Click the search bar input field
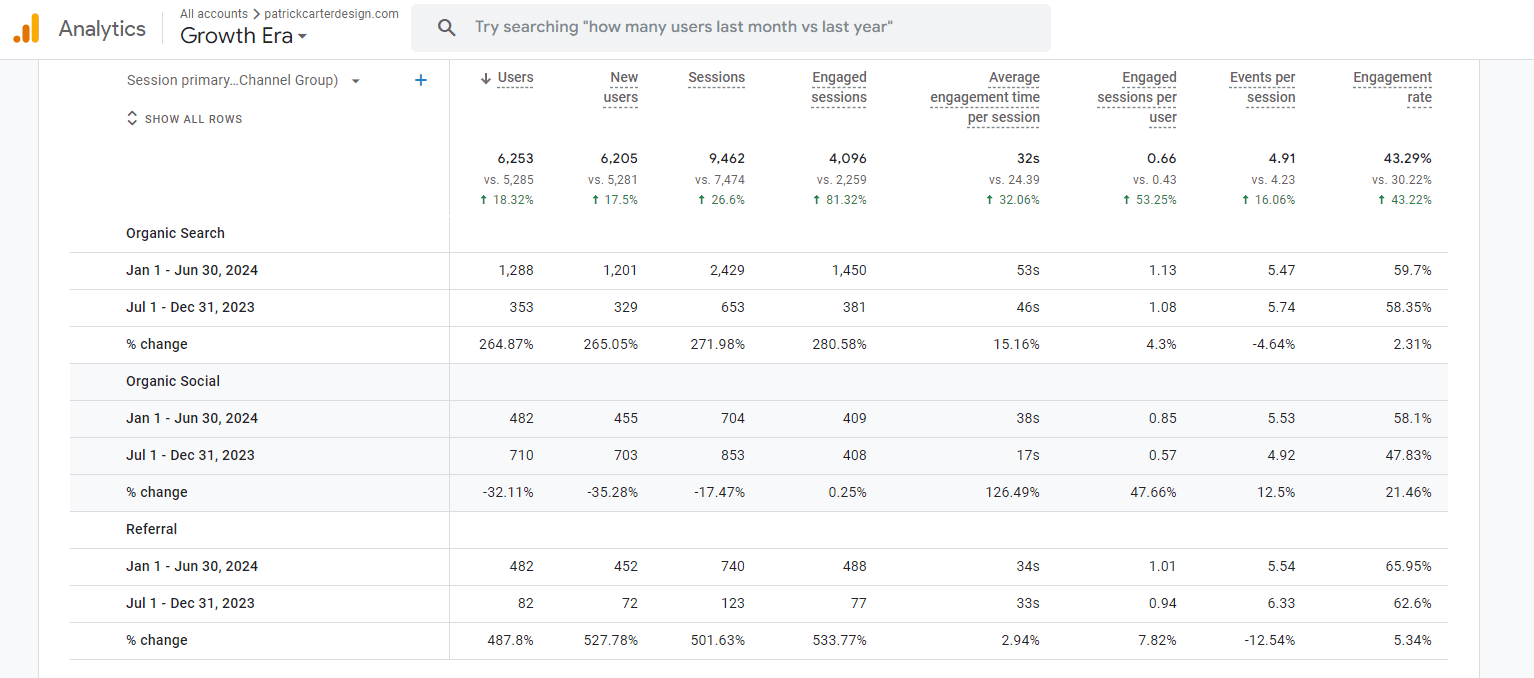This screenshot has width=1534, height=678. click(x=730, y=27)
